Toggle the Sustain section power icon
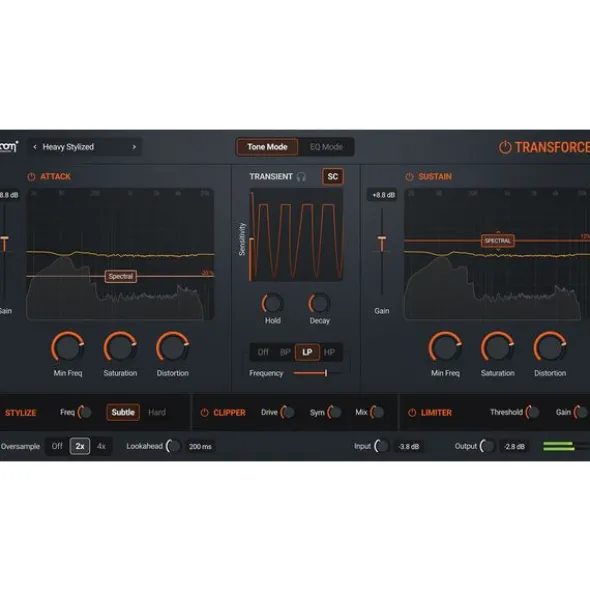The height and width of the screenshot is (591, 590). point(409,177)
